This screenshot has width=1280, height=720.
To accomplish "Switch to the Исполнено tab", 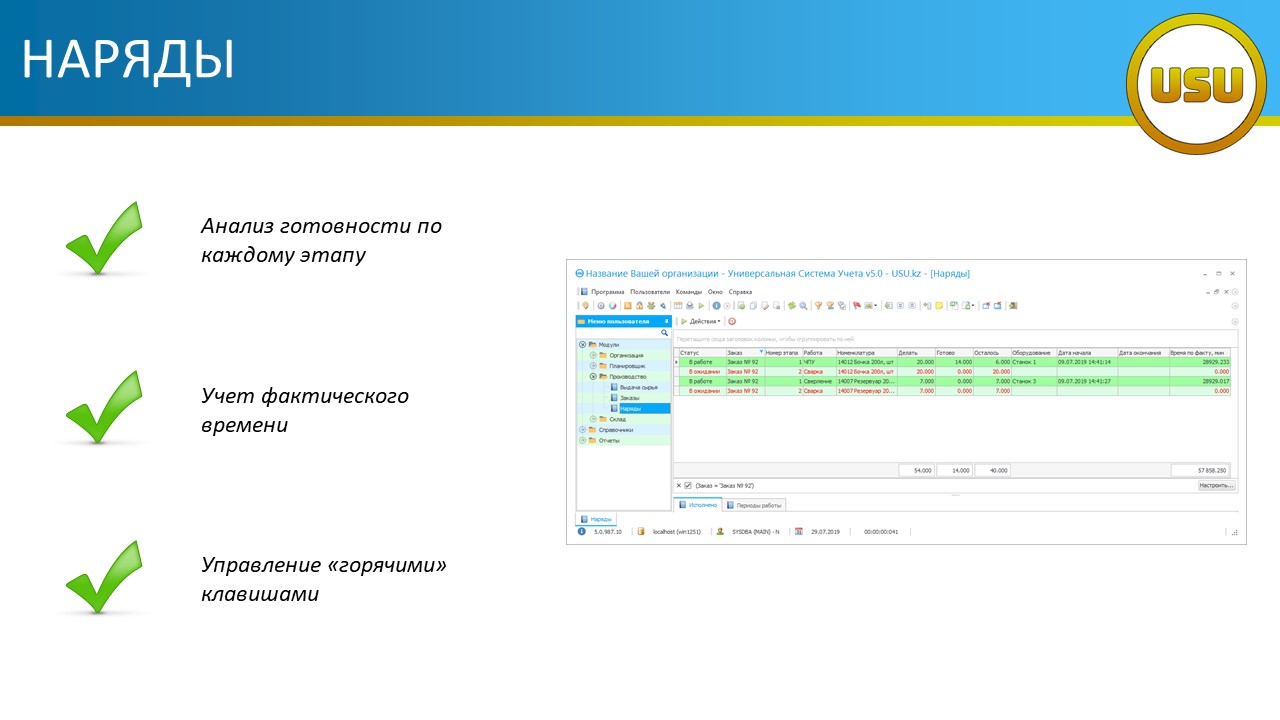I will (697, 505).
